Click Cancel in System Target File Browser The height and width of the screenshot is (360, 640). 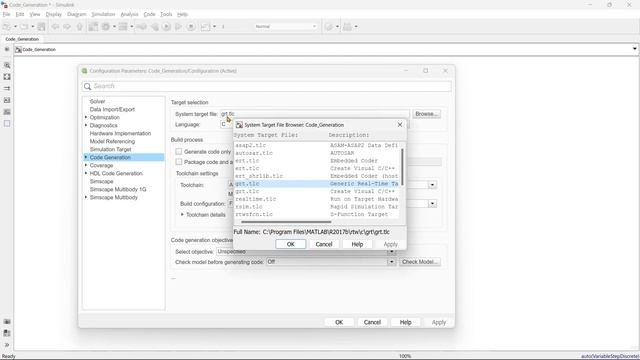(x=324, y=244)
